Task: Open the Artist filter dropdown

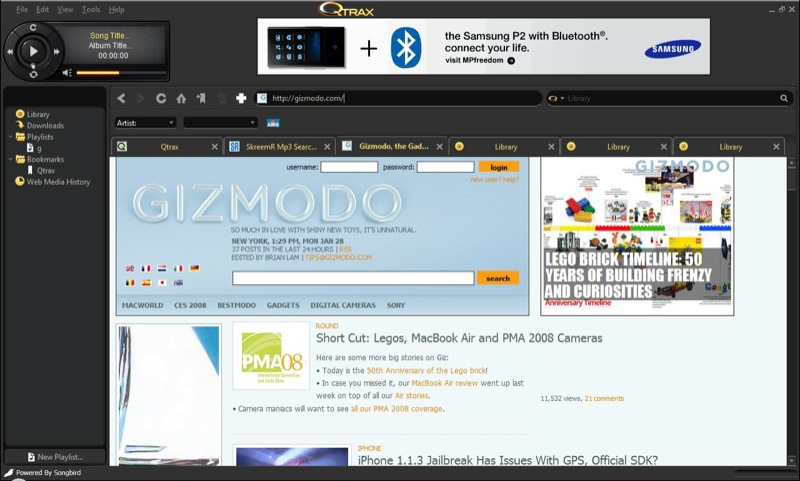Action: point(145,122)
